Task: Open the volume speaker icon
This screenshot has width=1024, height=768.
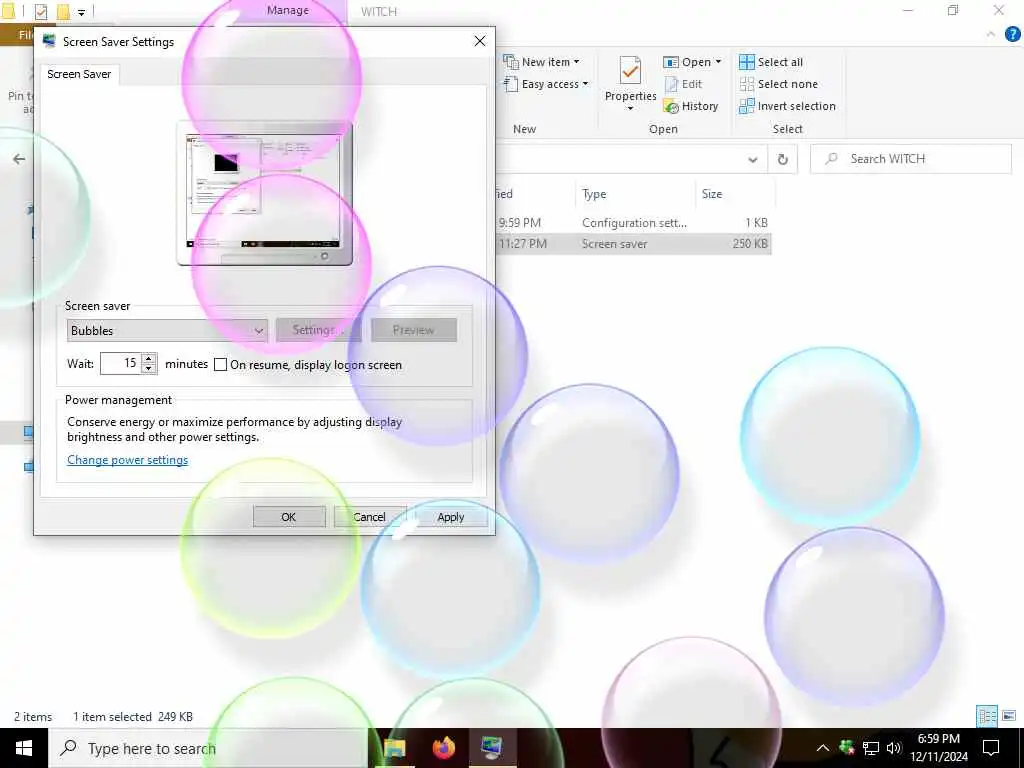Action: (893, 748)
